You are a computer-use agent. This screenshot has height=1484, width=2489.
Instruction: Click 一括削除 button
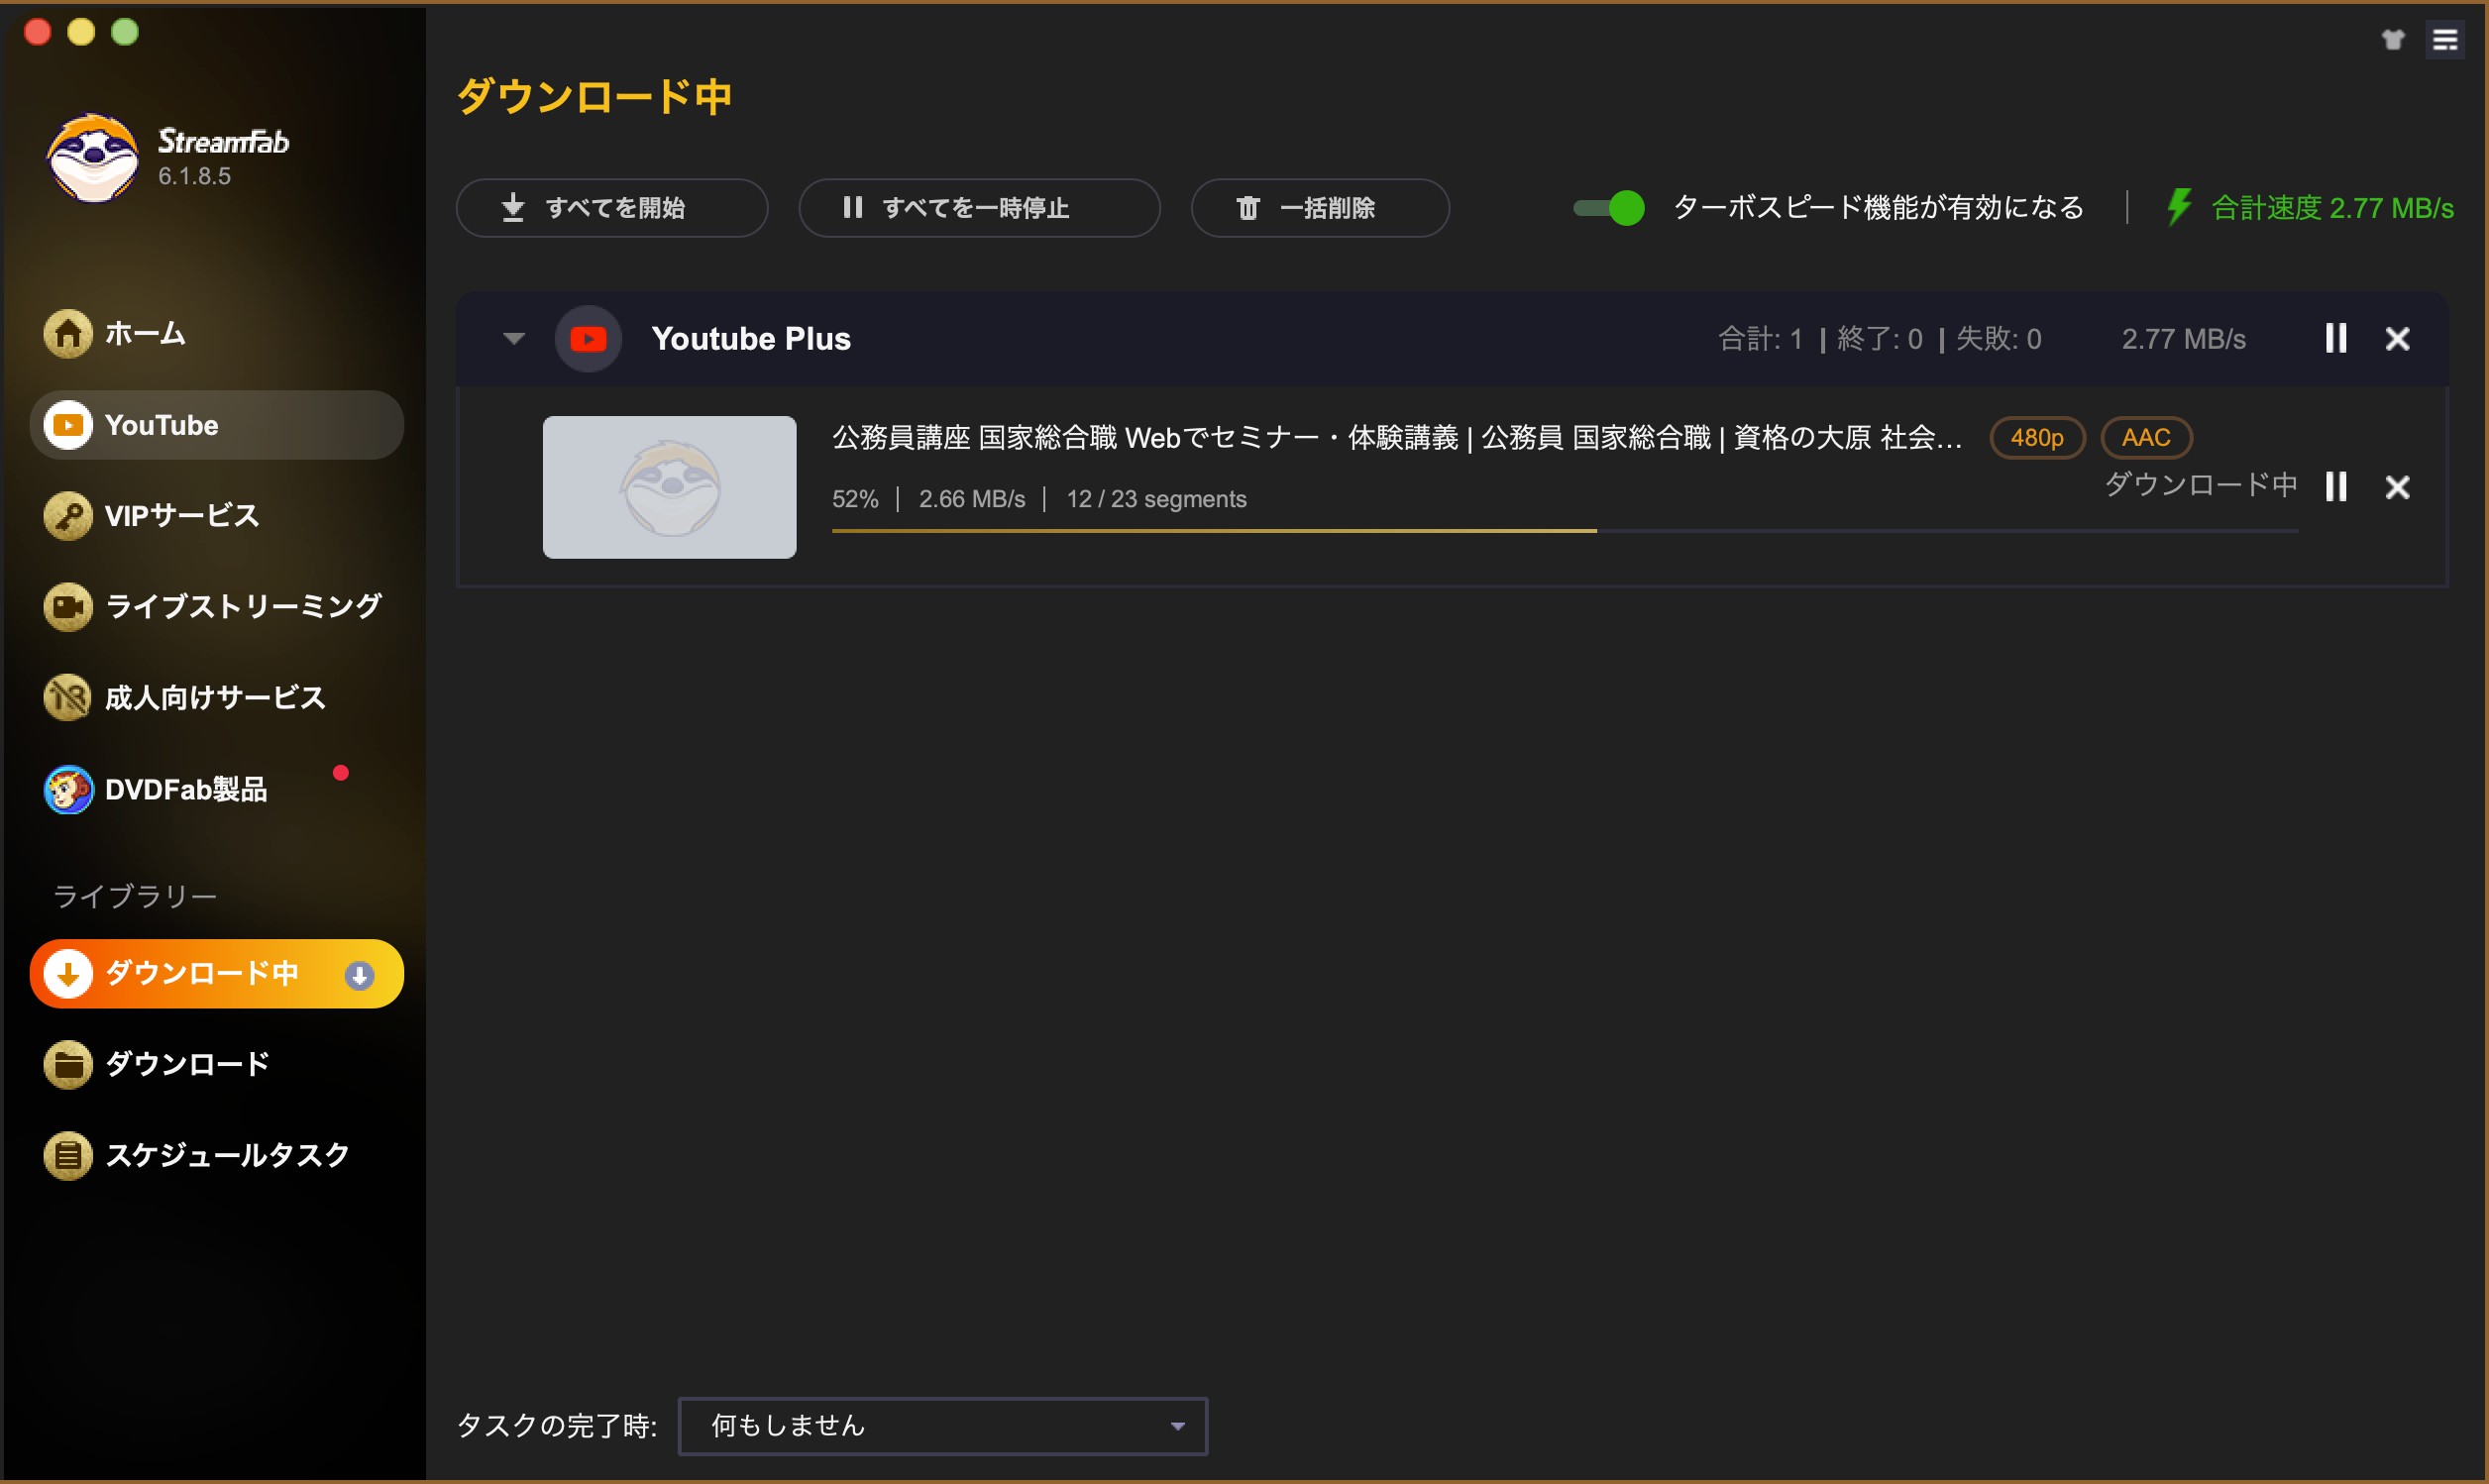click(x=1320, y=208)
